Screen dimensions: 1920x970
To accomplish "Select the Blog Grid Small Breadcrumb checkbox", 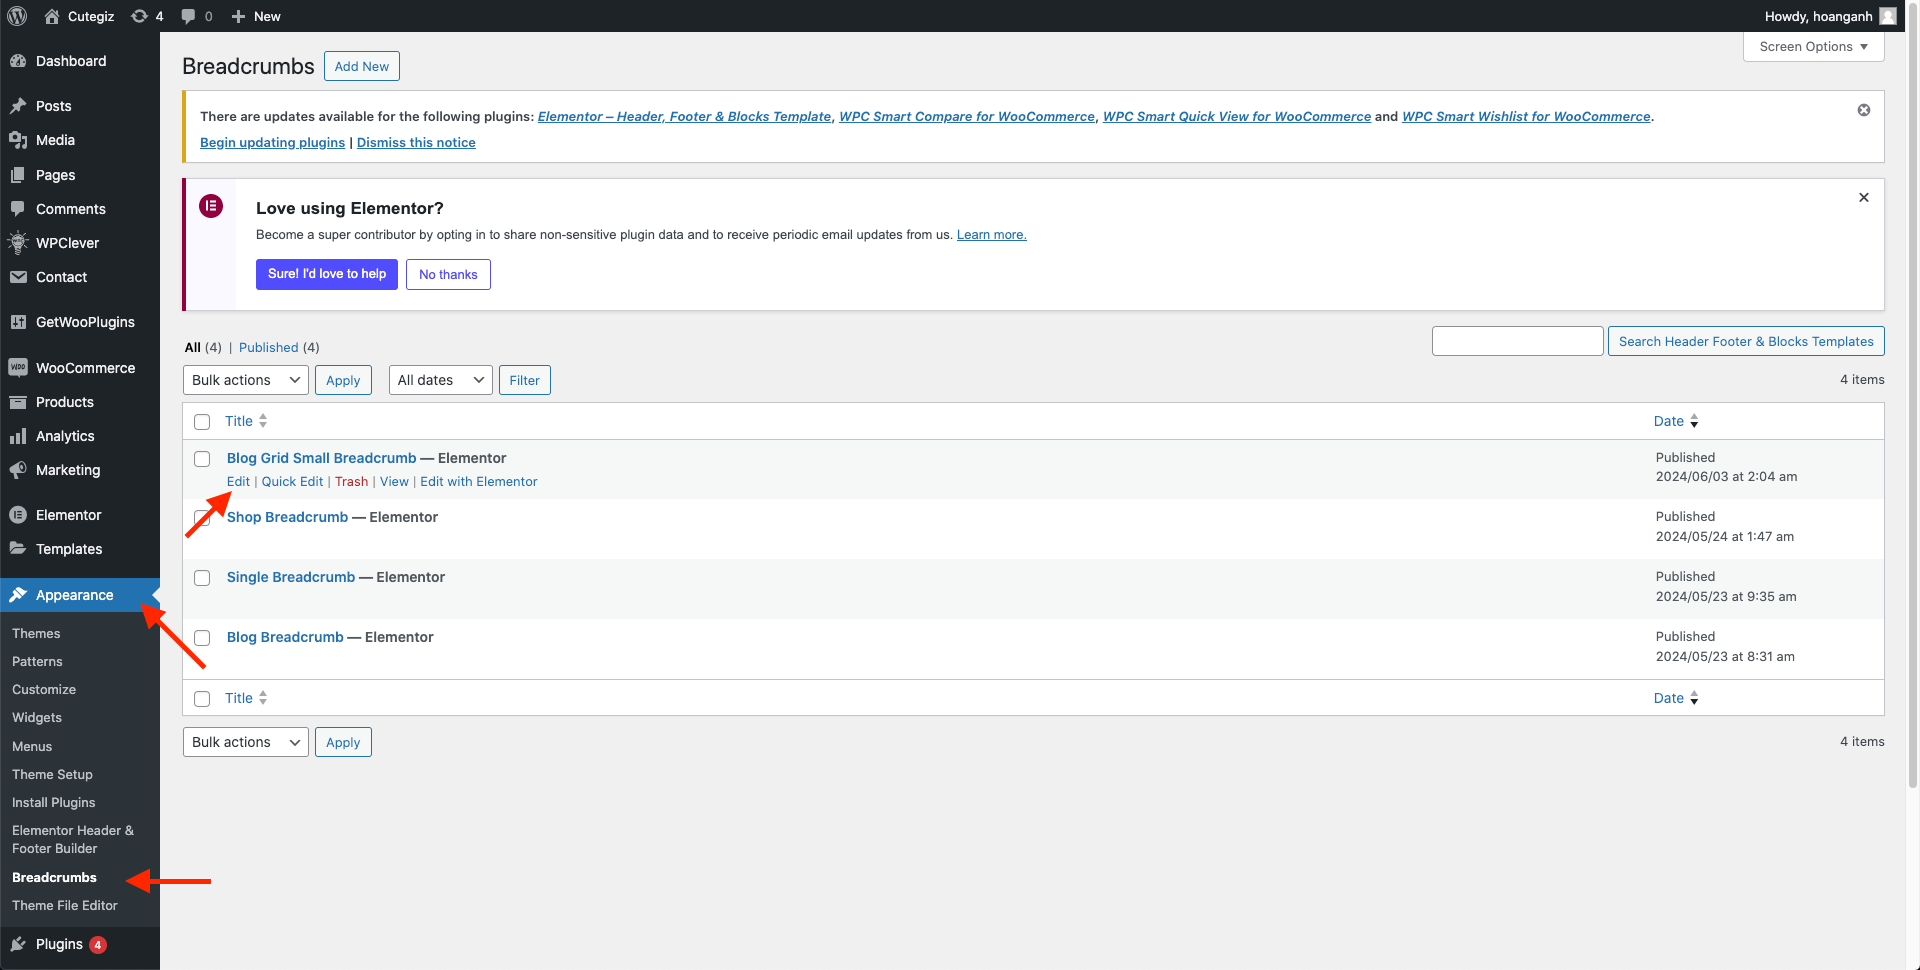I will [202, 459].
